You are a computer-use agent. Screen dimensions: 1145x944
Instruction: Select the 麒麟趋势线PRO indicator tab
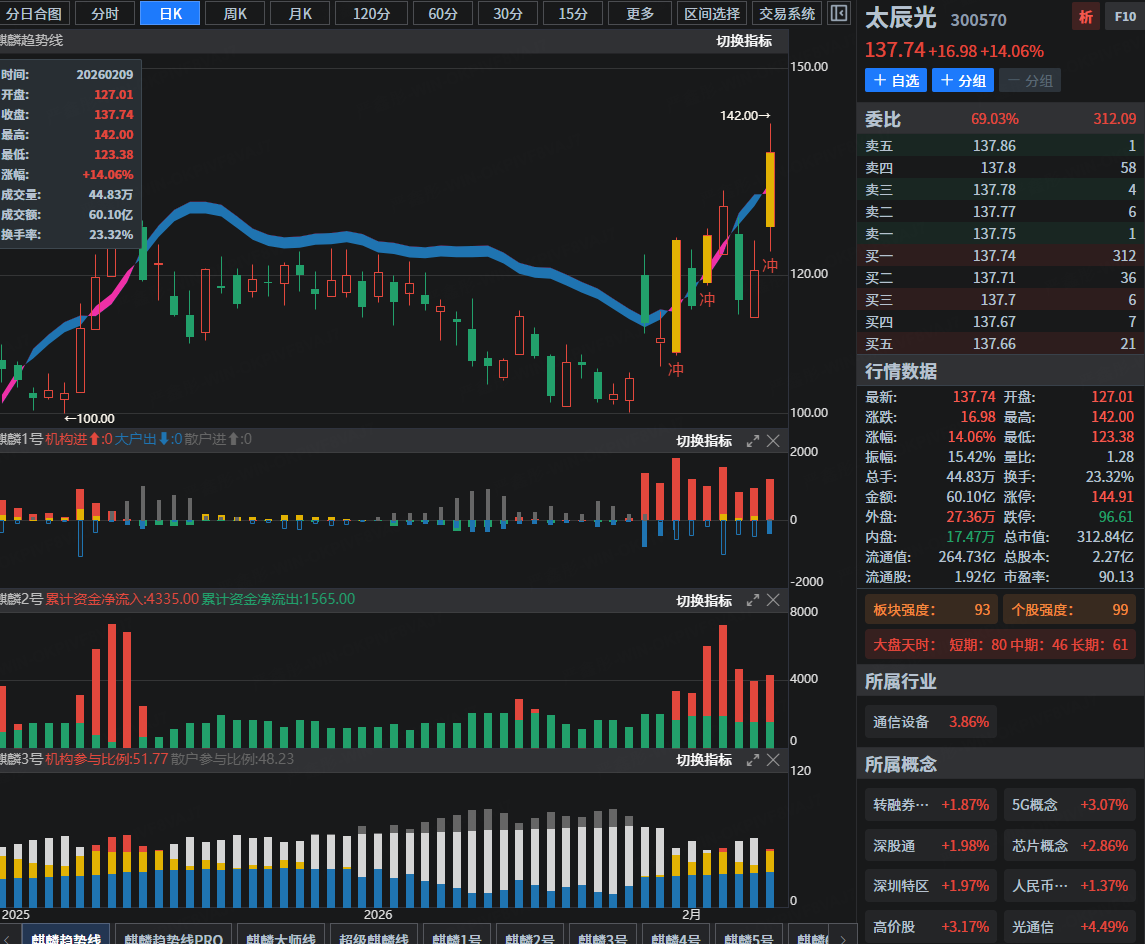(174, 937)
